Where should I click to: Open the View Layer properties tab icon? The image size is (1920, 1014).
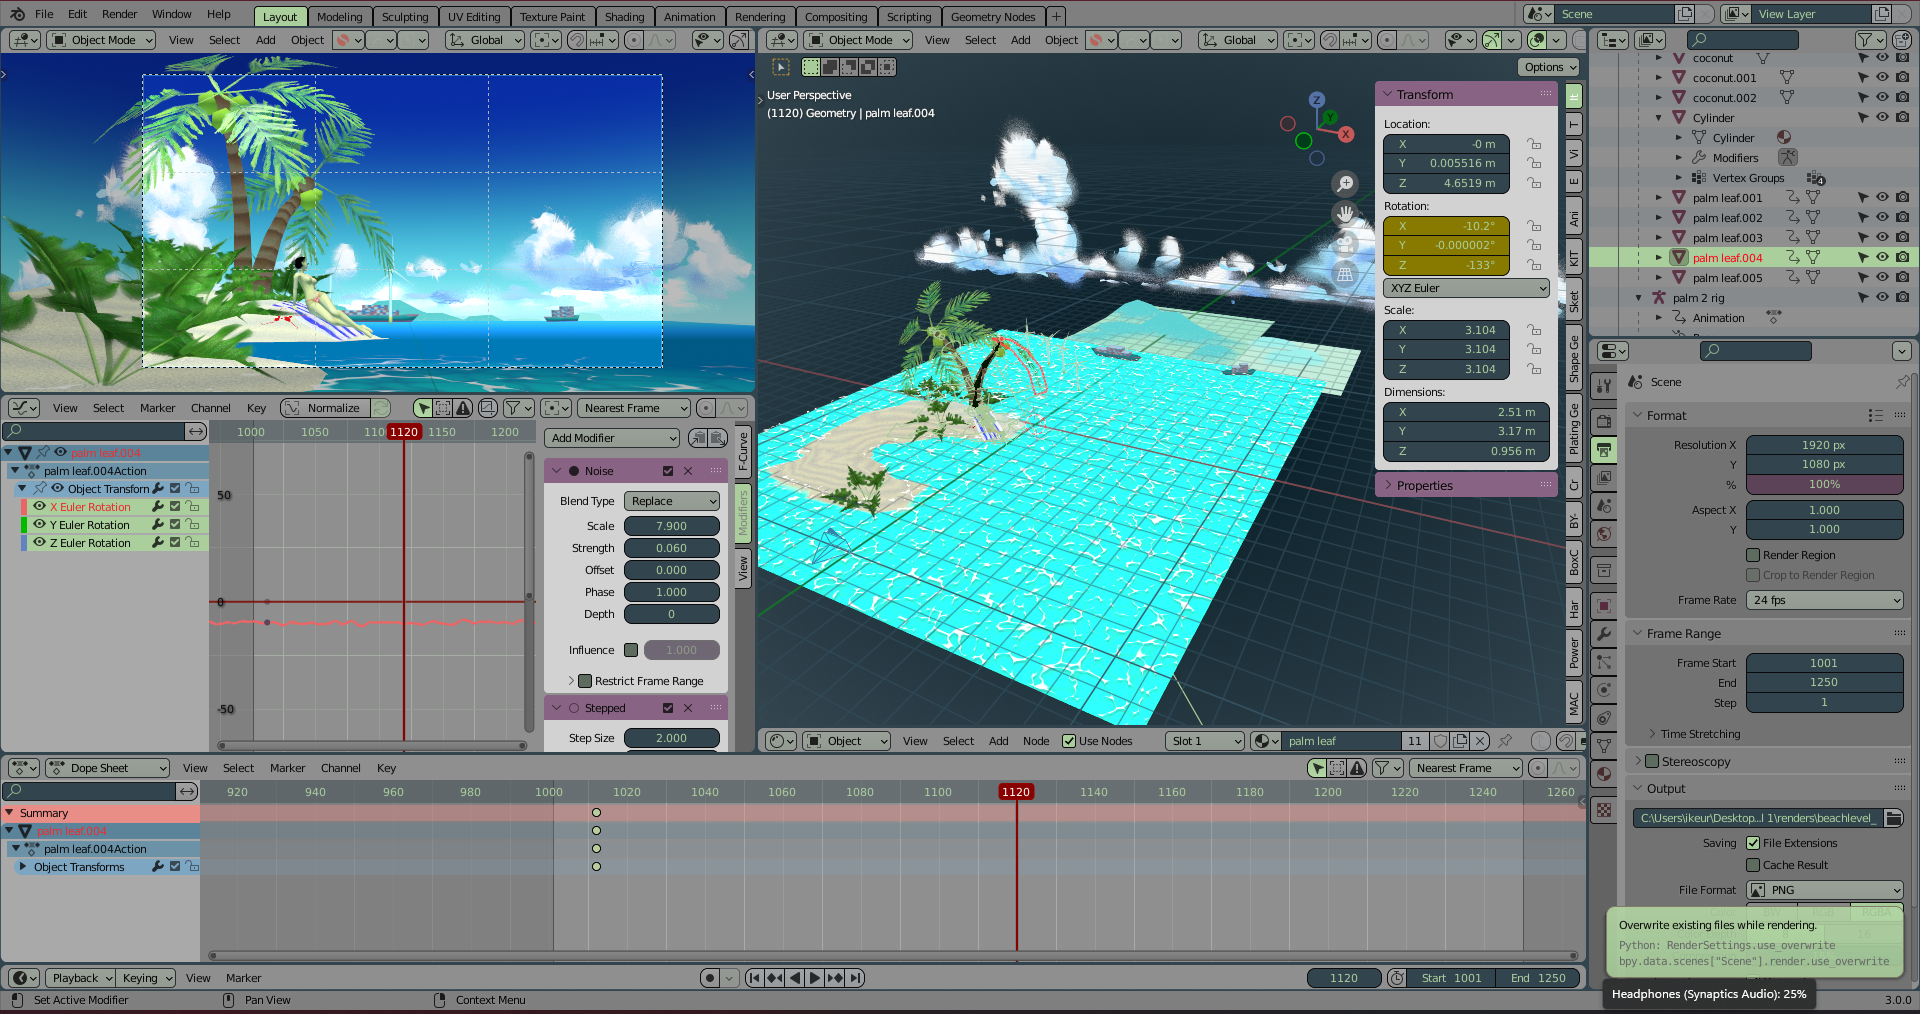1604,478
